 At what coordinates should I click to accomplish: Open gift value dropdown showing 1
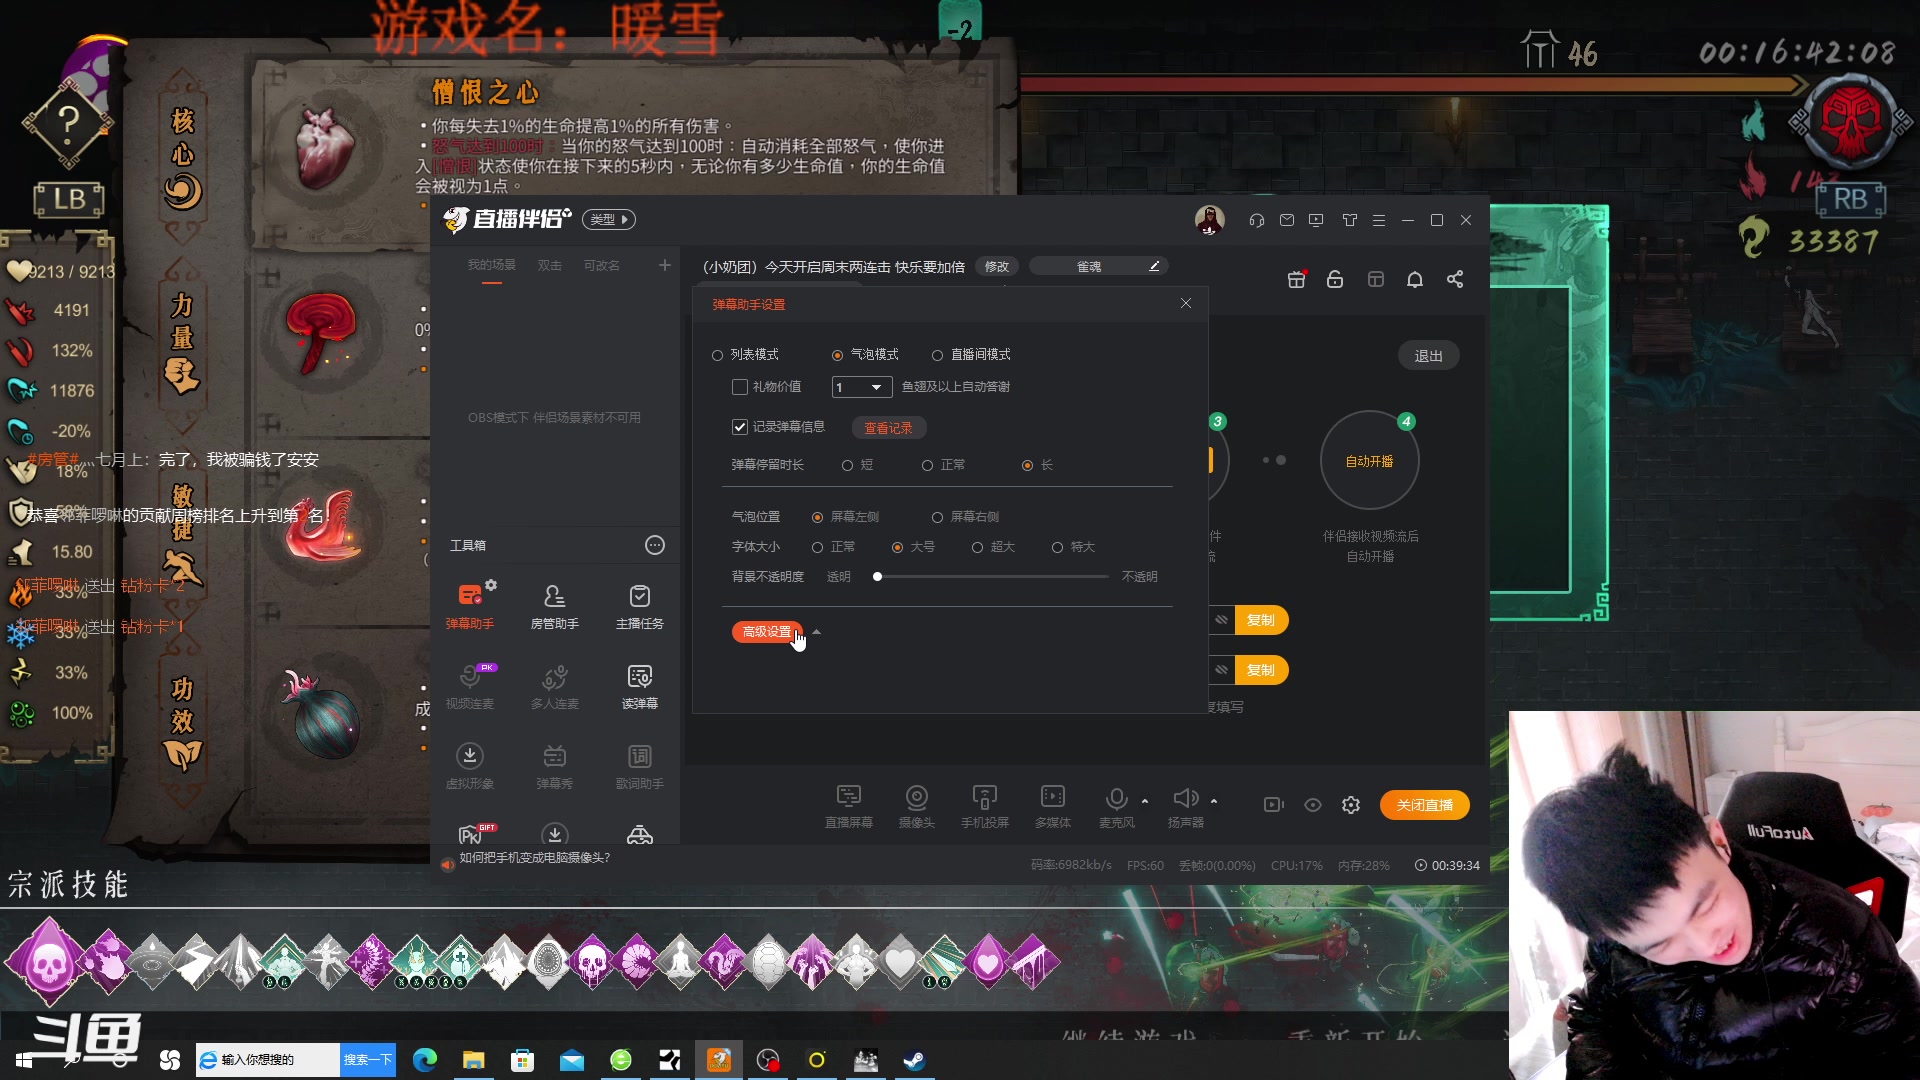861,387
